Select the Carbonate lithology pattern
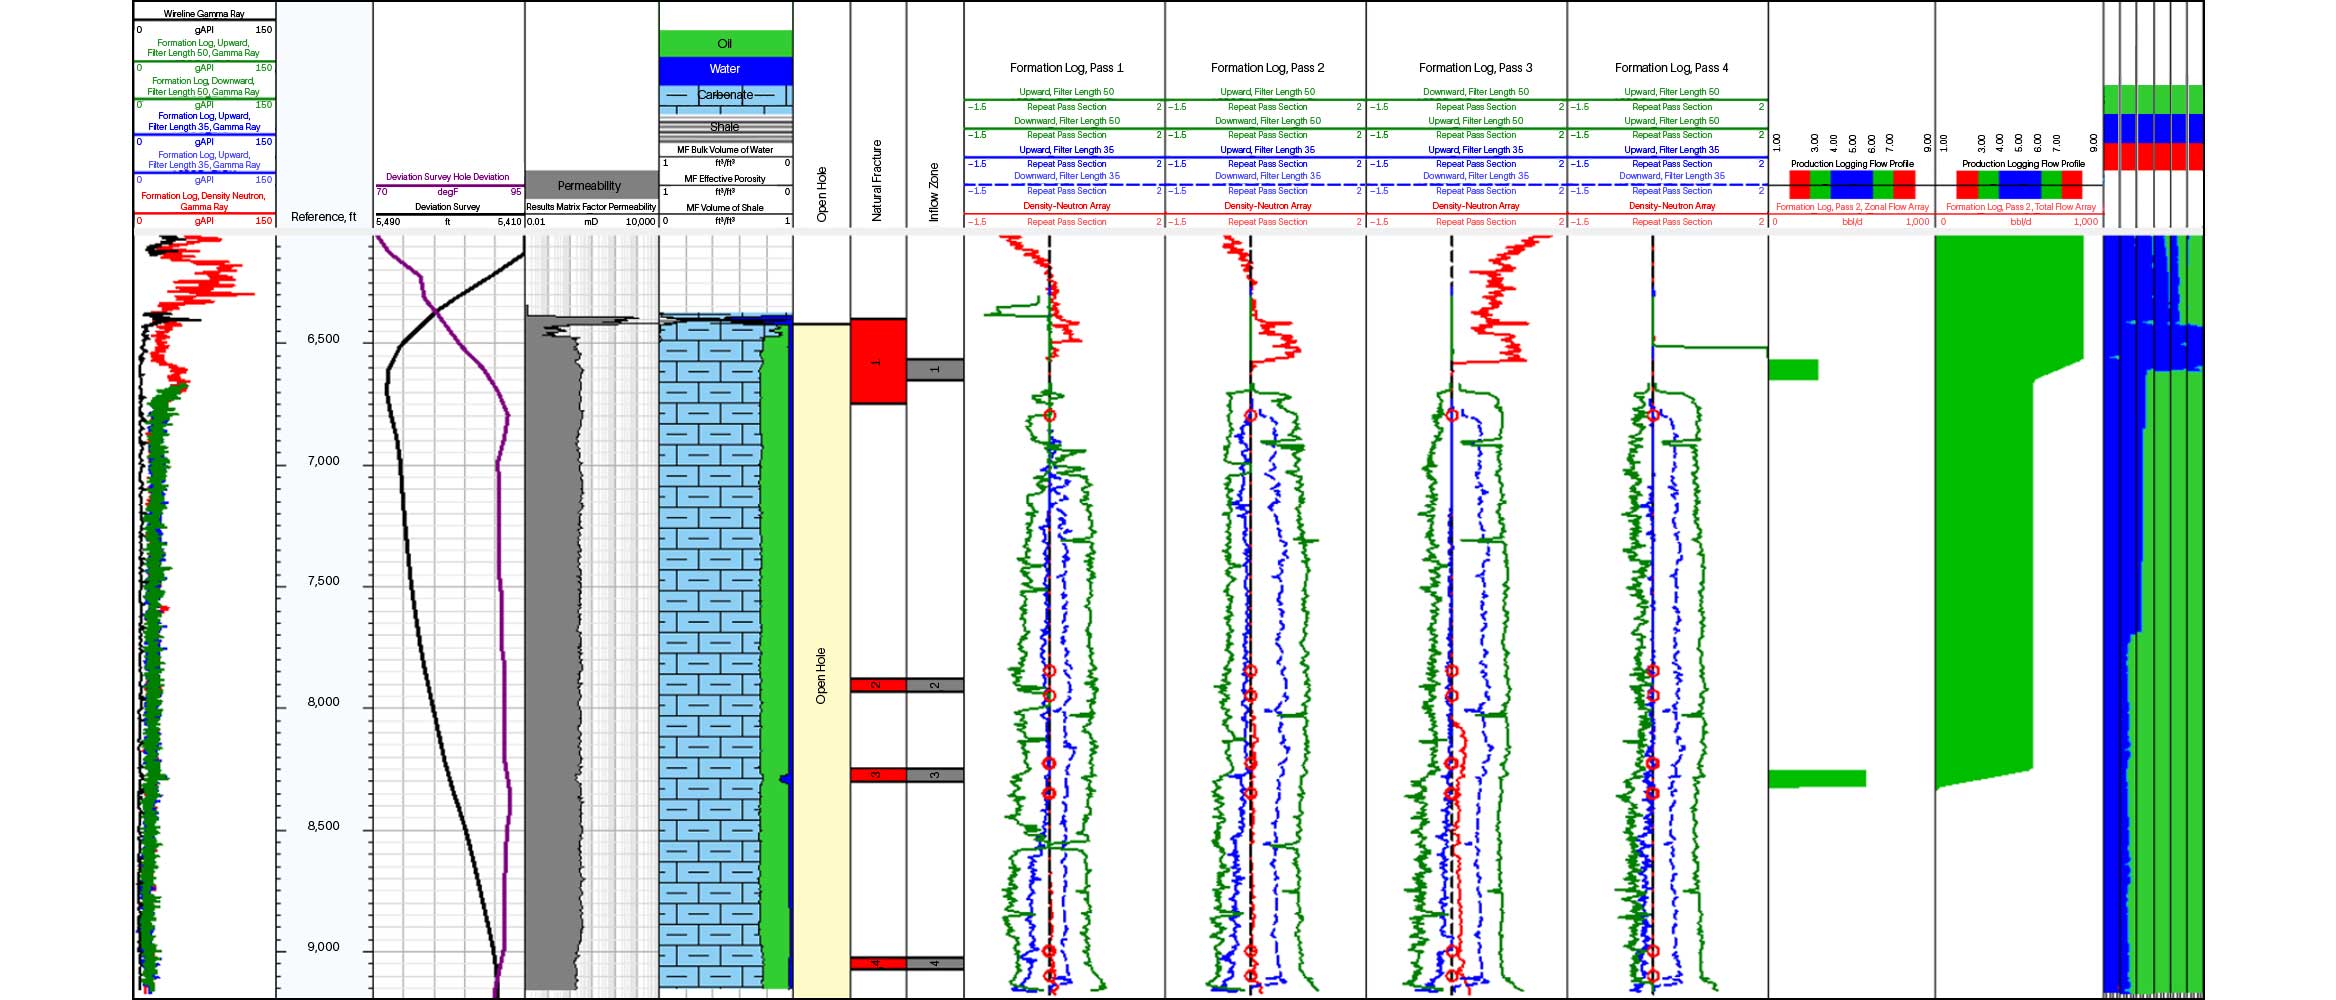Viewport: 2336px width, 1000px height. (724, 96)
